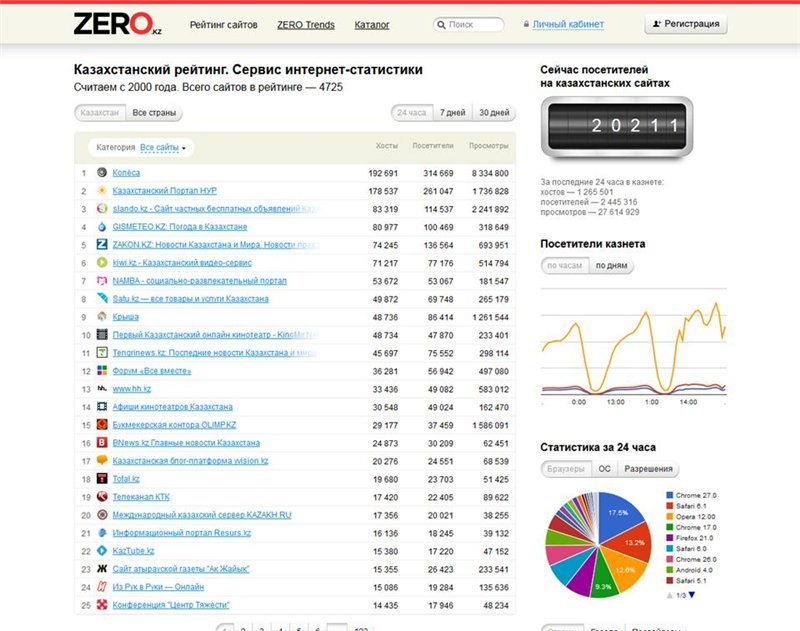Click the NAMBA portal favicon

(x=102, y=281)
